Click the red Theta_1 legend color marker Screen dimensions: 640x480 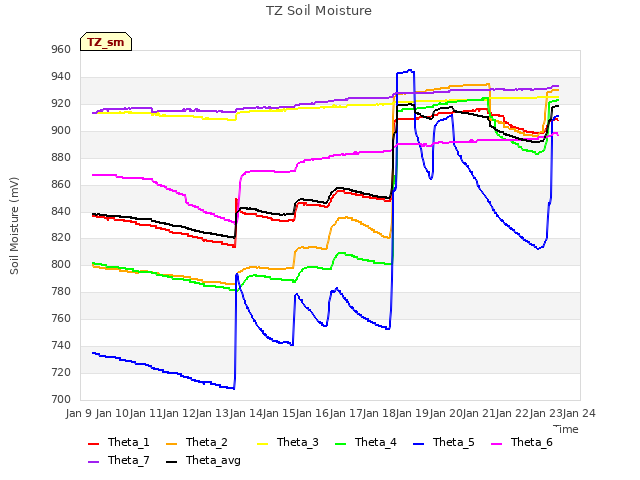pos(93,444)
